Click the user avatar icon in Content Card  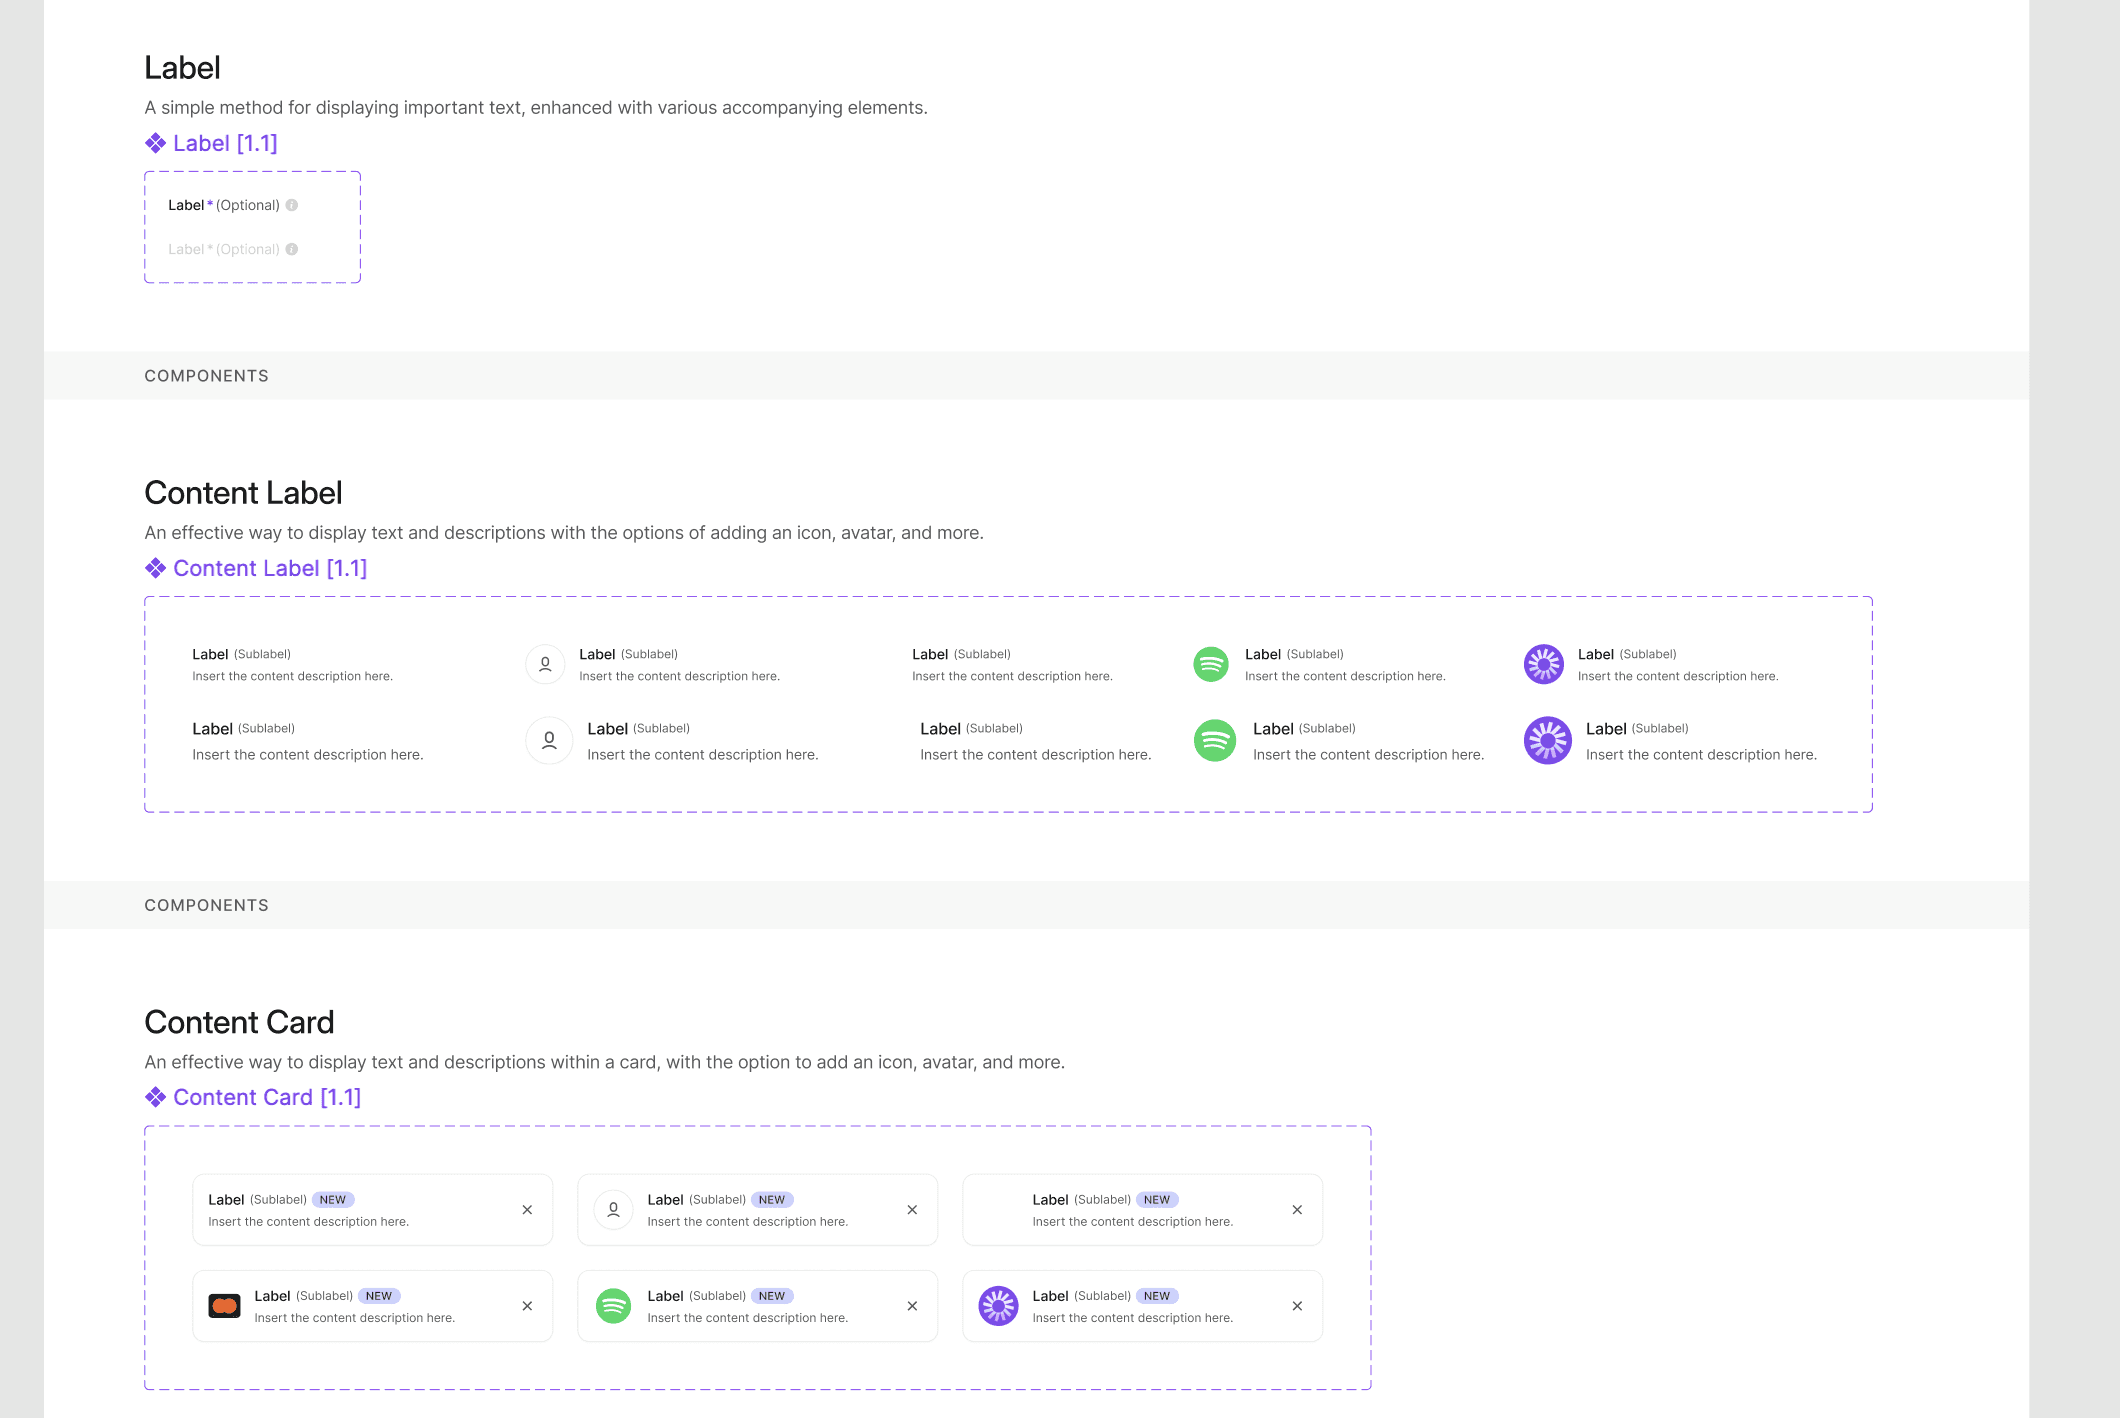[613, 1210]
